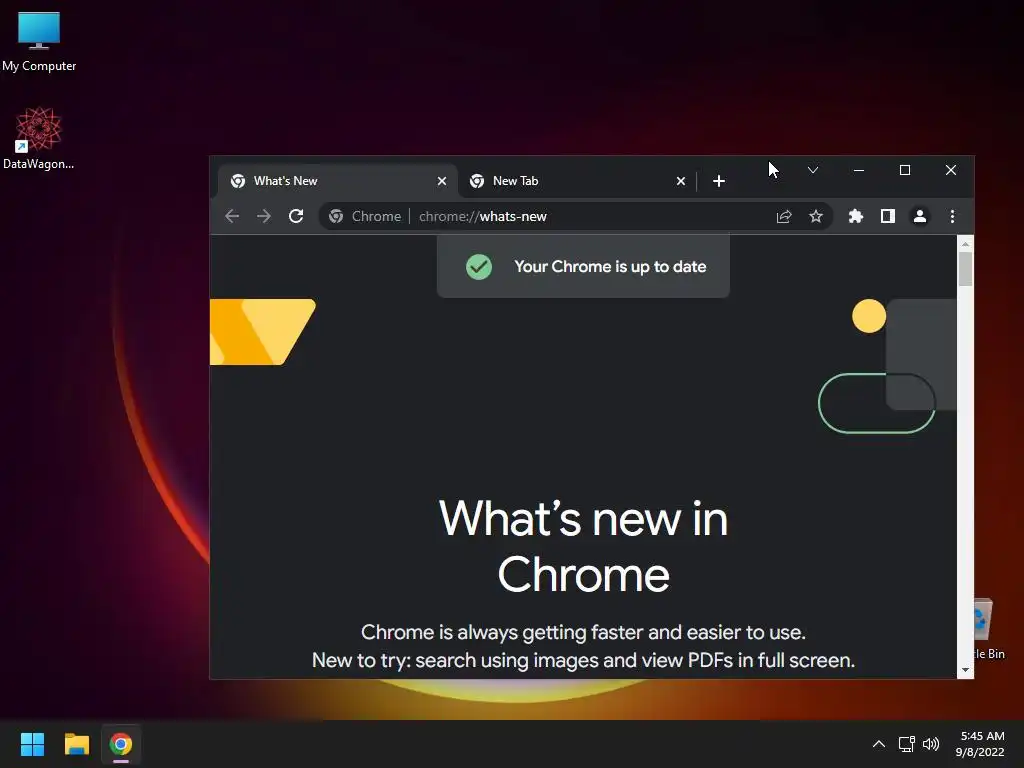Click the Chrome taskbar icon
Image resolution: width=1024 pixels, height=768 pixels.
121,744
